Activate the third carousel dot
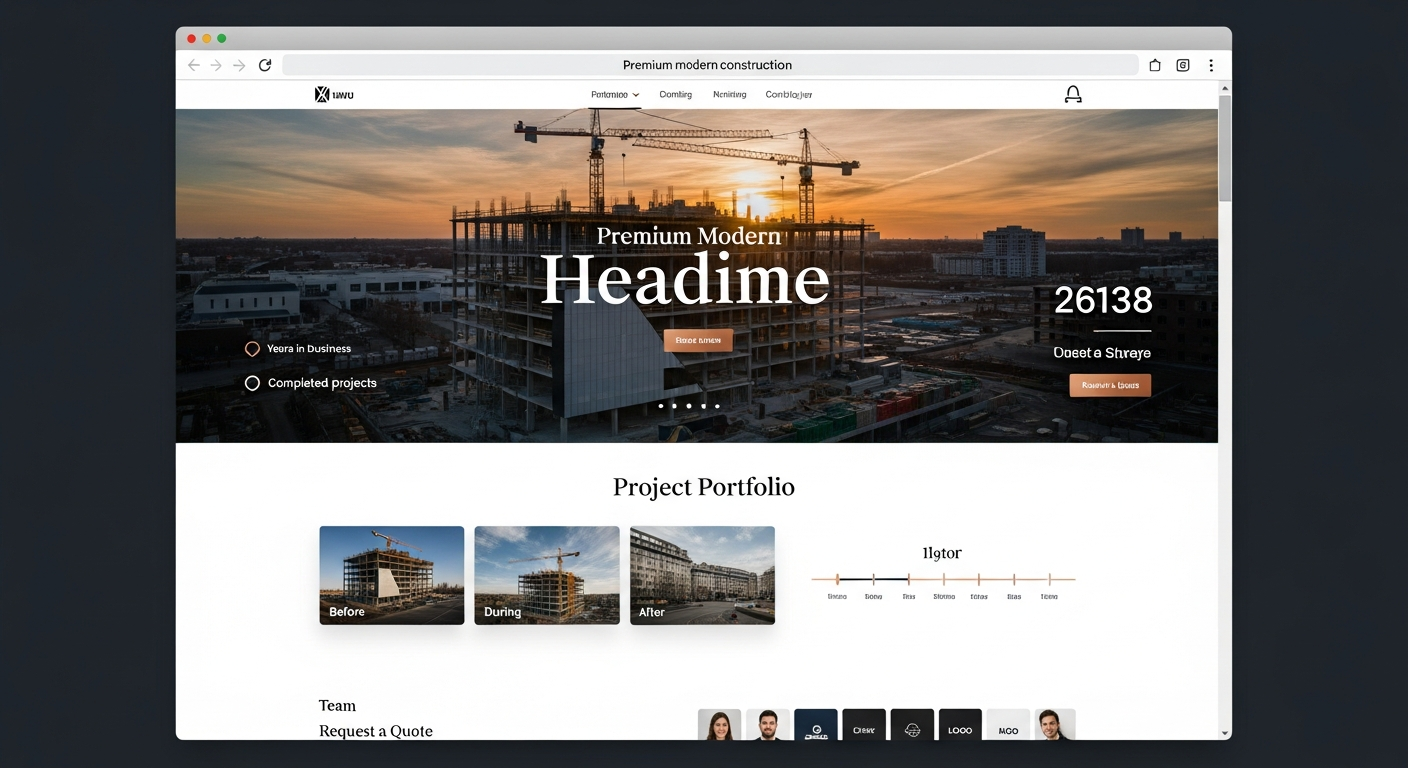 pos(689,406)
